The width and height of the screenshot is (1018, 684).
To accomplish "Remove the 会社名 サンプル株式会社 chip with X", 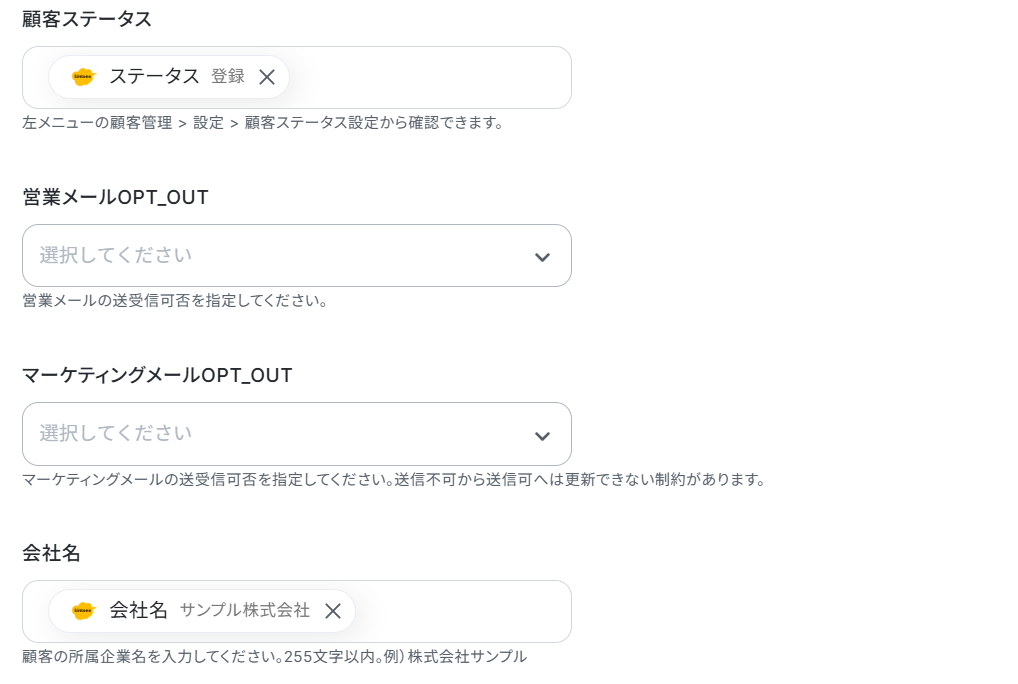I will (333, 611).
